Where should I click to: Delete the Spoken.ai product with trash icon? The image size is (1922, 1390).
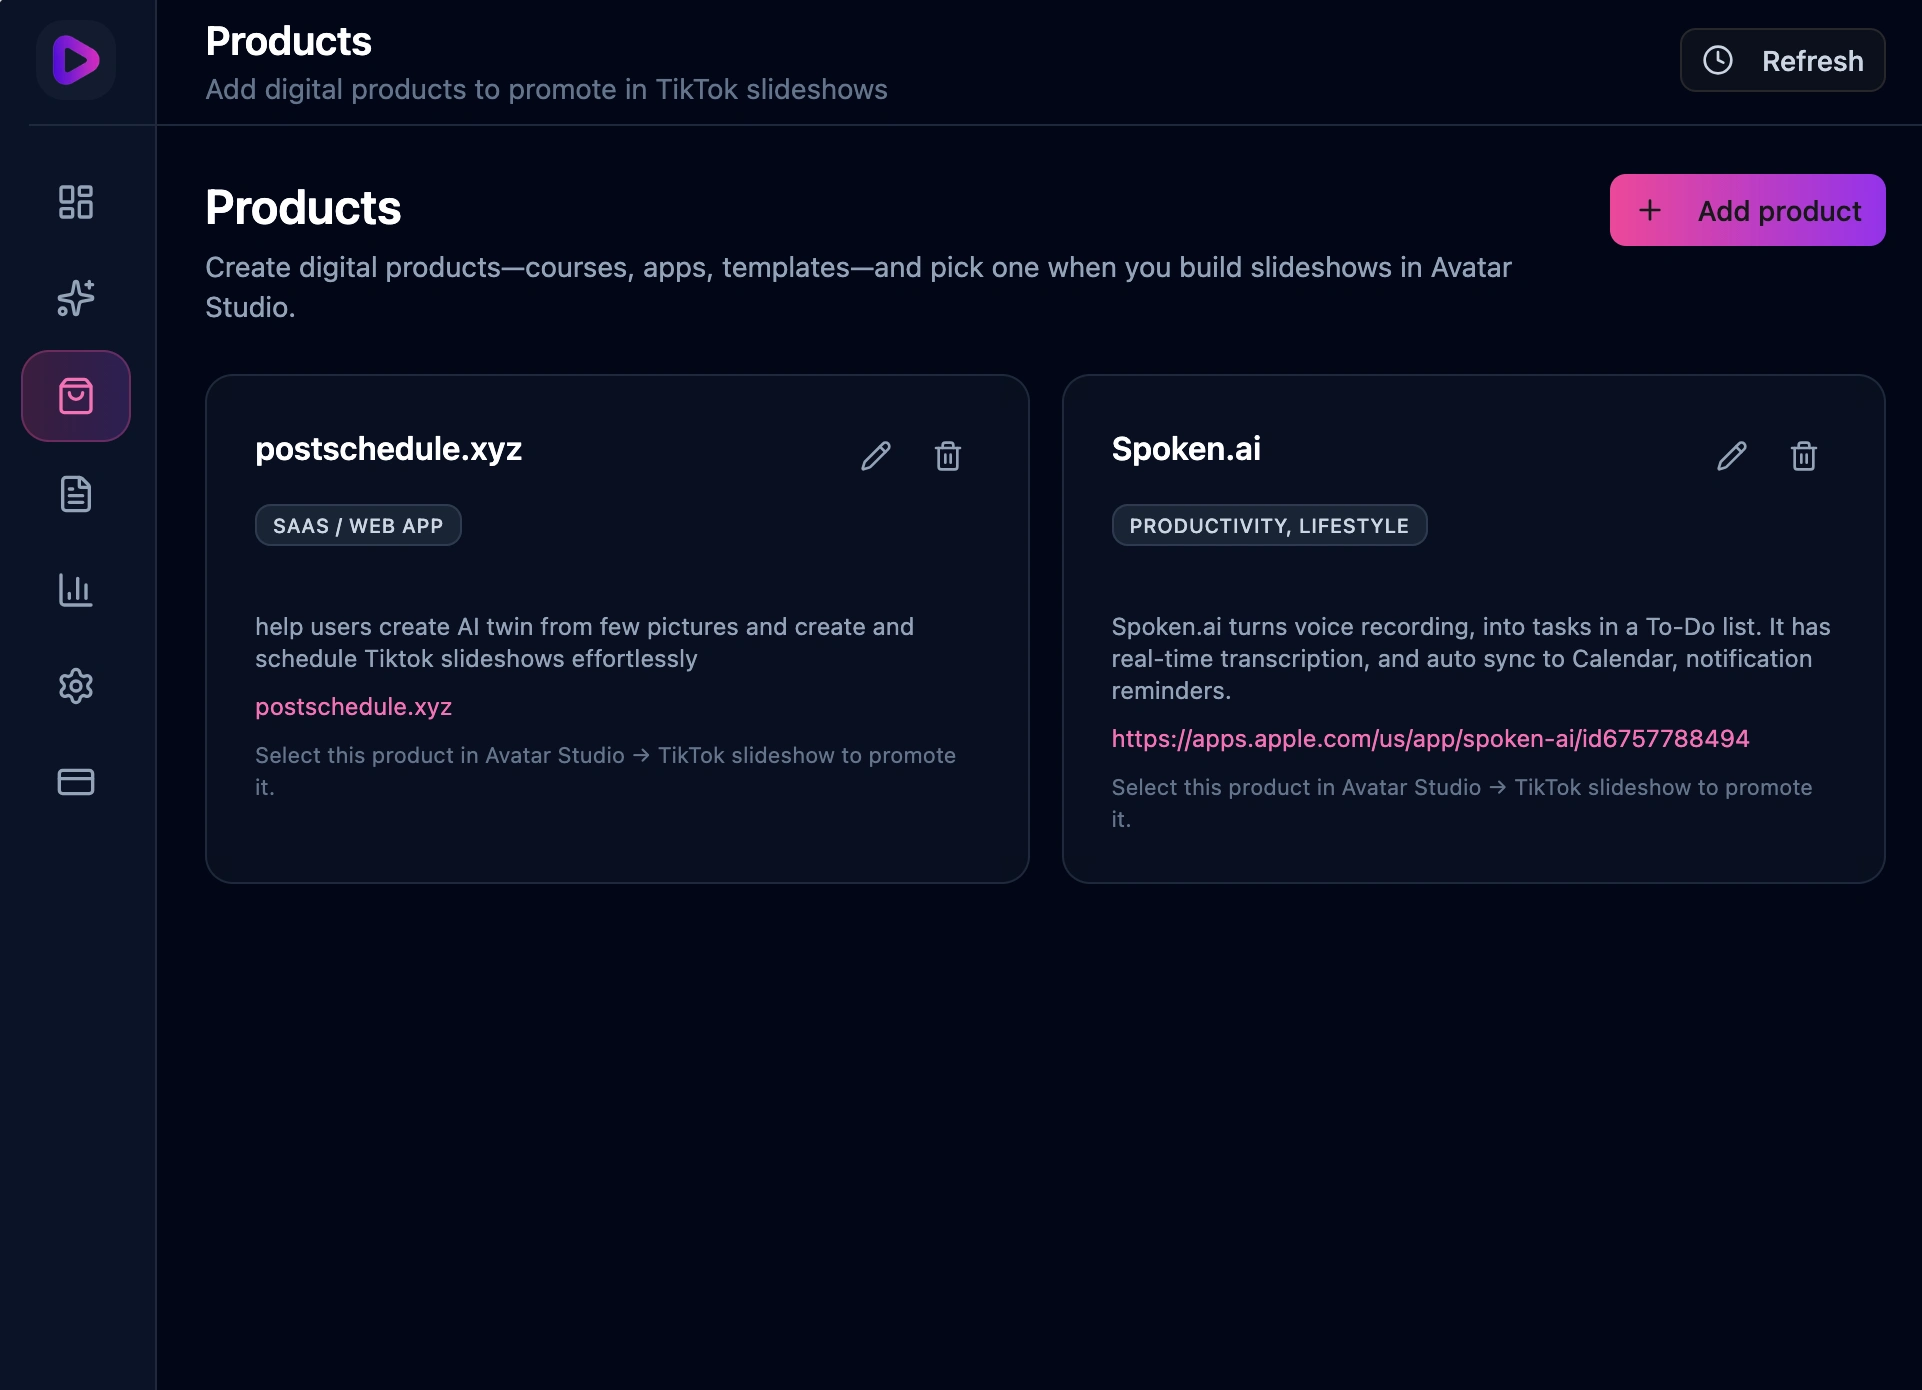click(x=1804, y=456)
